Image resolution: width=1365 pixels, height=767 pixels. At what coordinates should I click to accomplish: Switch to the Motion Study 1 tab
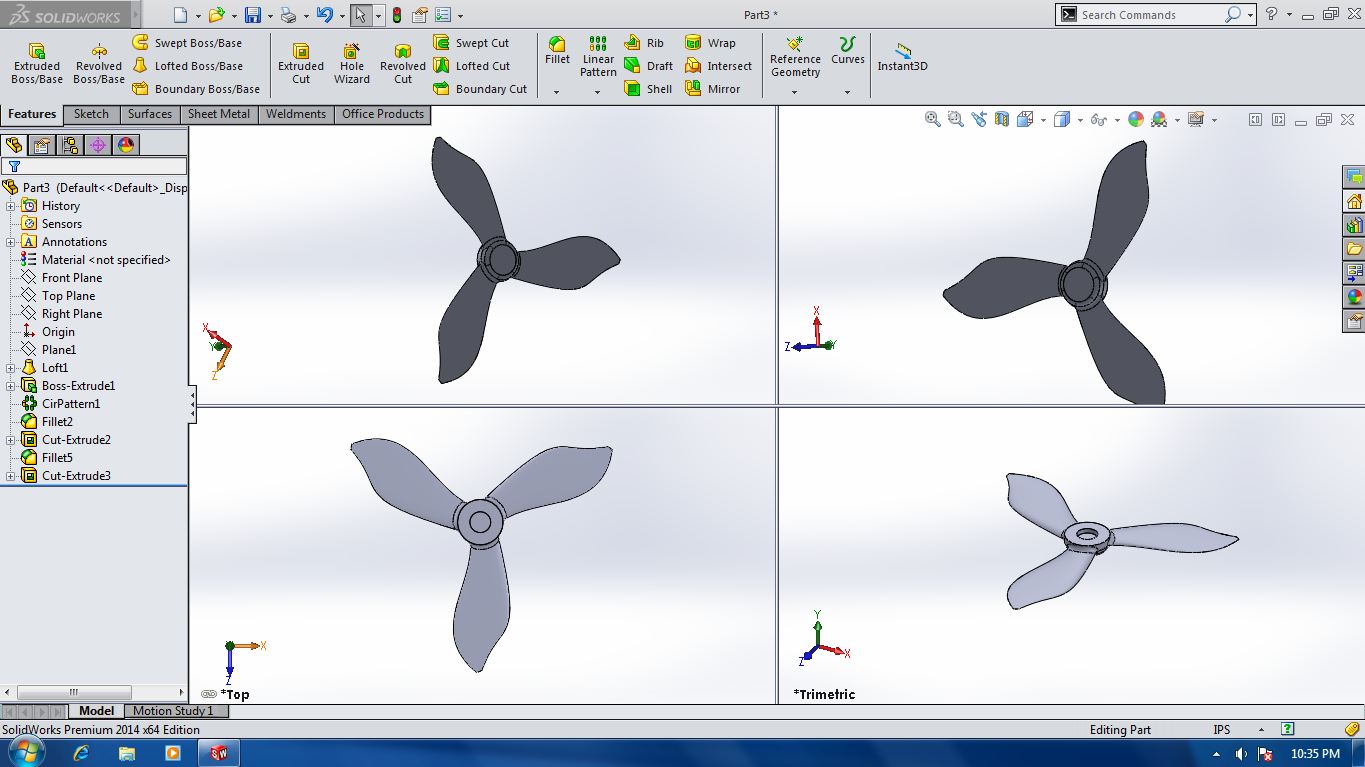click(174, 711)
